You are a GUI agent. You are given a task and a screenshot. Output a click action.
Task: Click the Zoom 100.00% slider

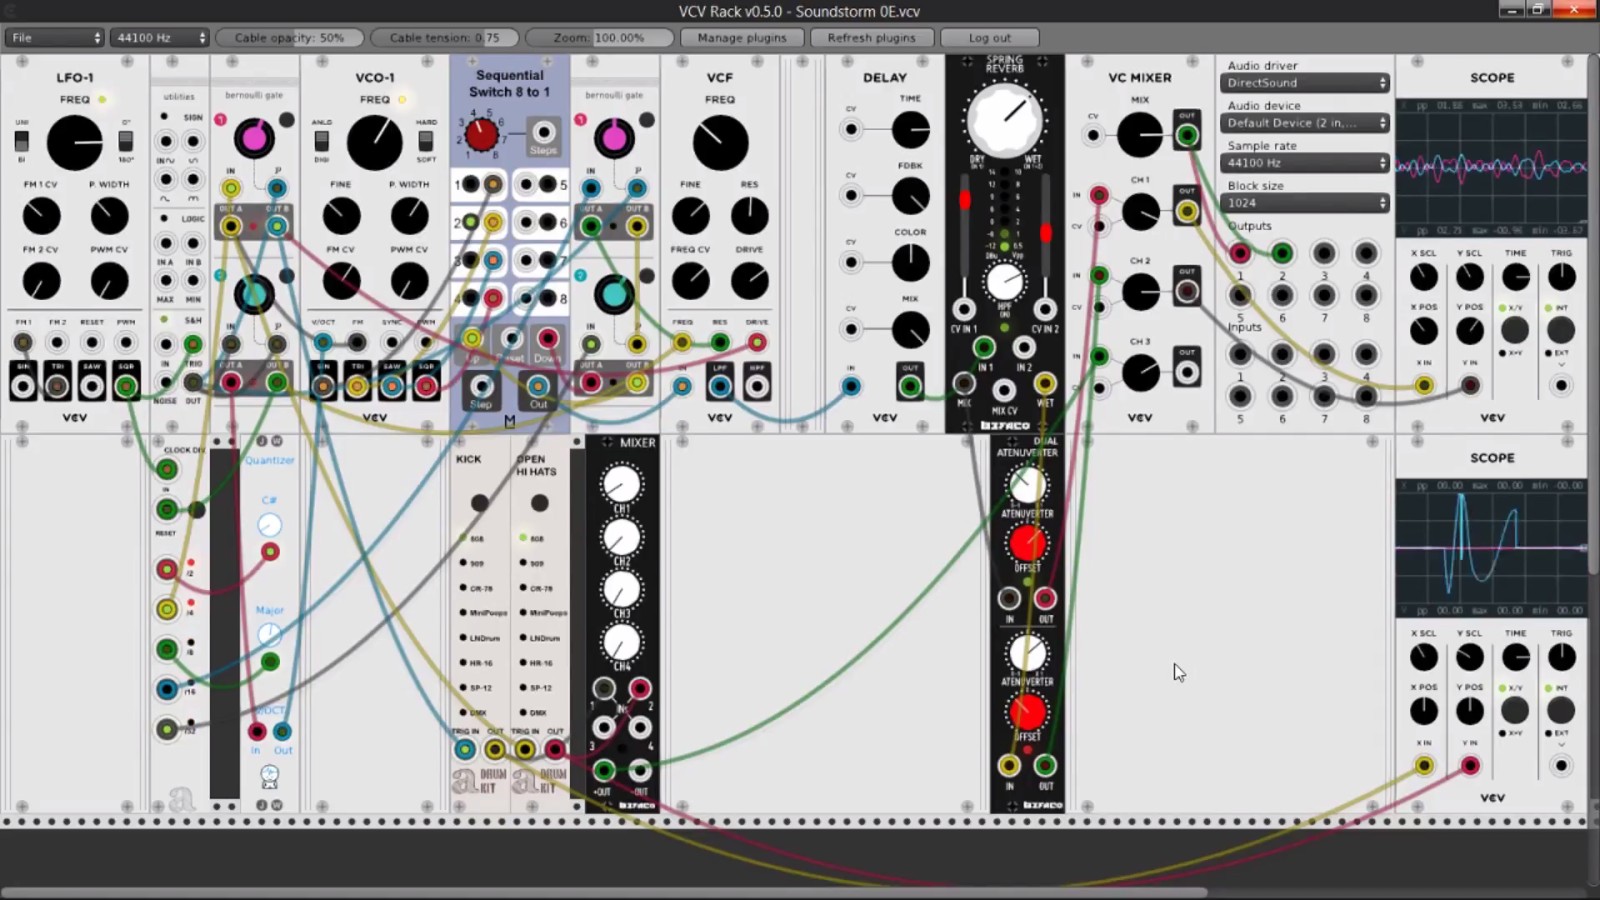point(599,38)
